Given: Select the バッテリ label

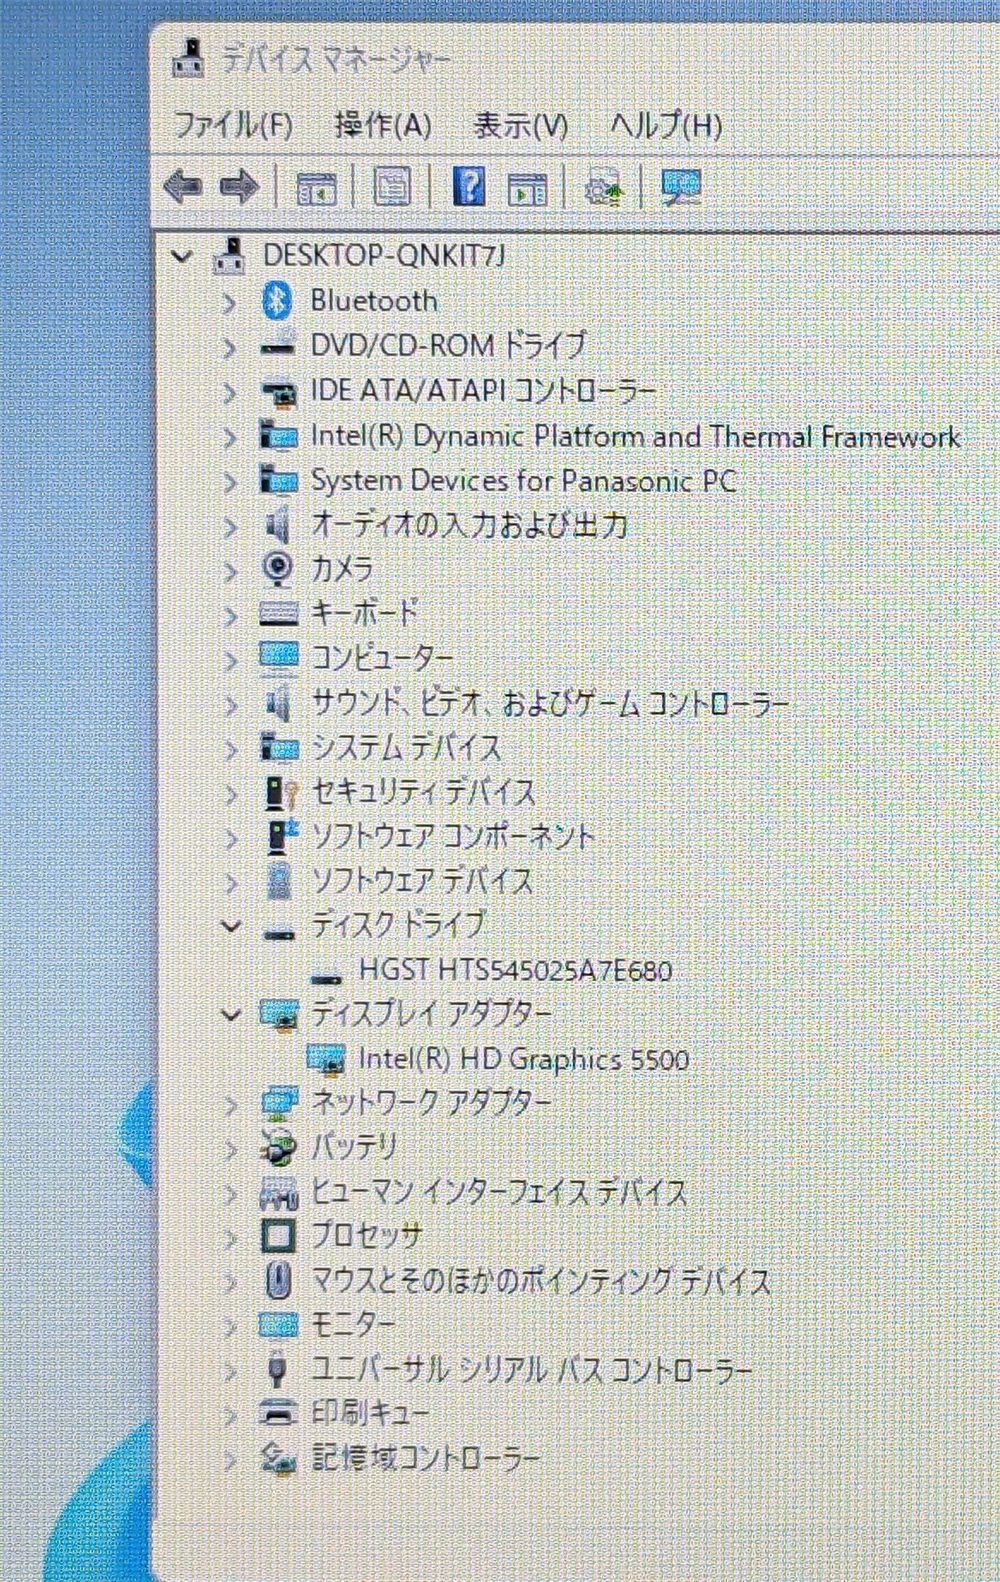Looking at the screenshot, I should click(354, 1147).
